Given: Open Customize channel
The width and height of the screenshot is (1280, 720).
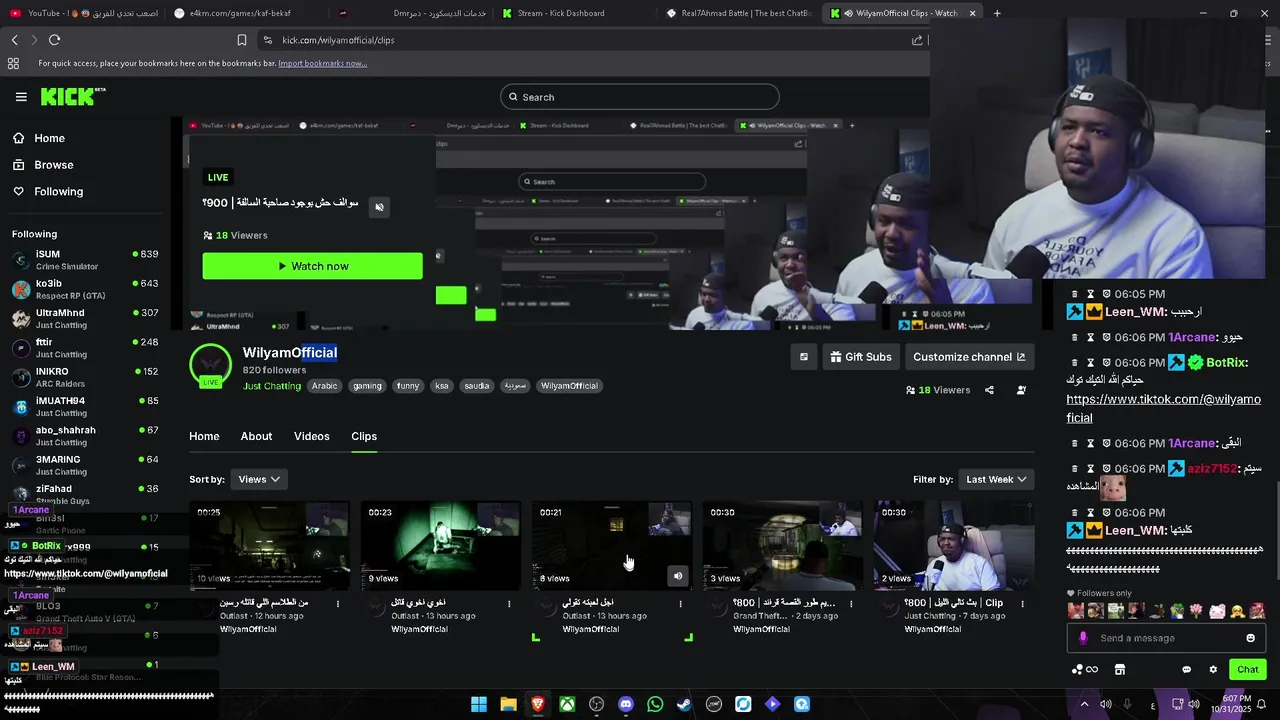Looking at the screenshot, I should coord(969,357).
